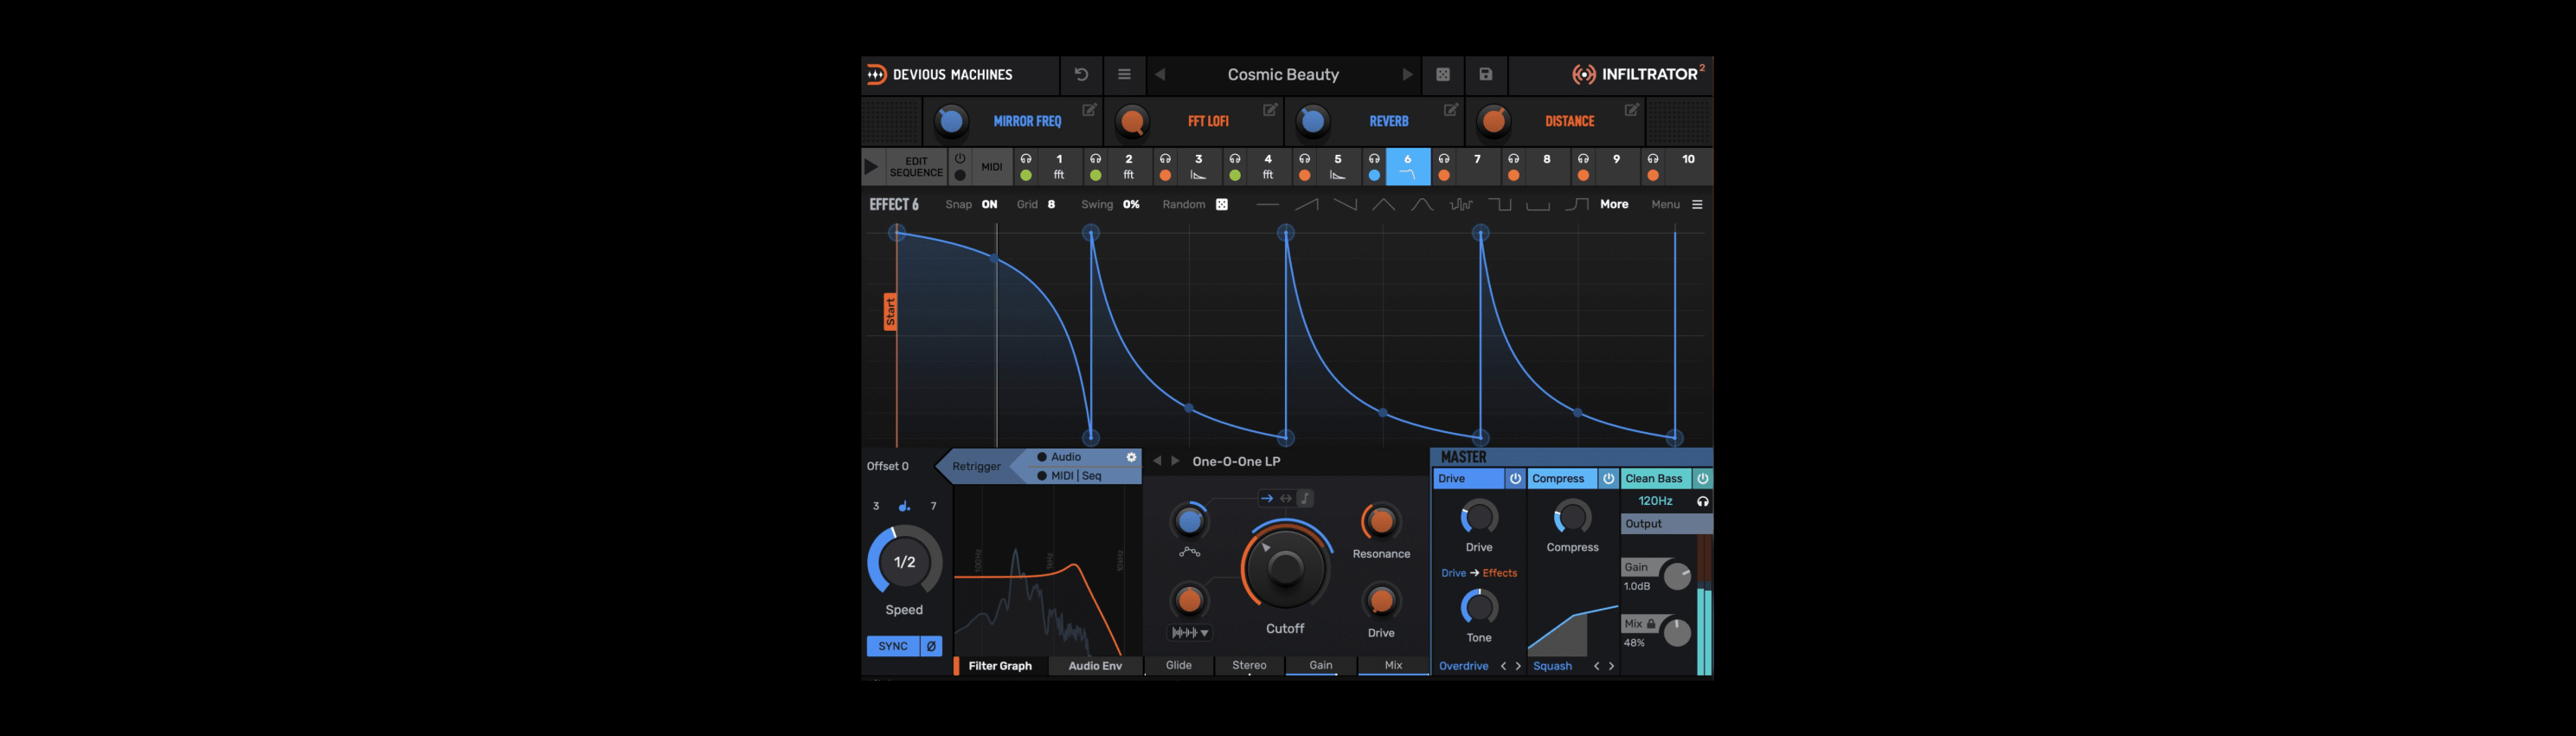This screenshot has width=2576, height=736.
Task: Apply the rounded bump envelope shape
Action: coord(1421,204)
